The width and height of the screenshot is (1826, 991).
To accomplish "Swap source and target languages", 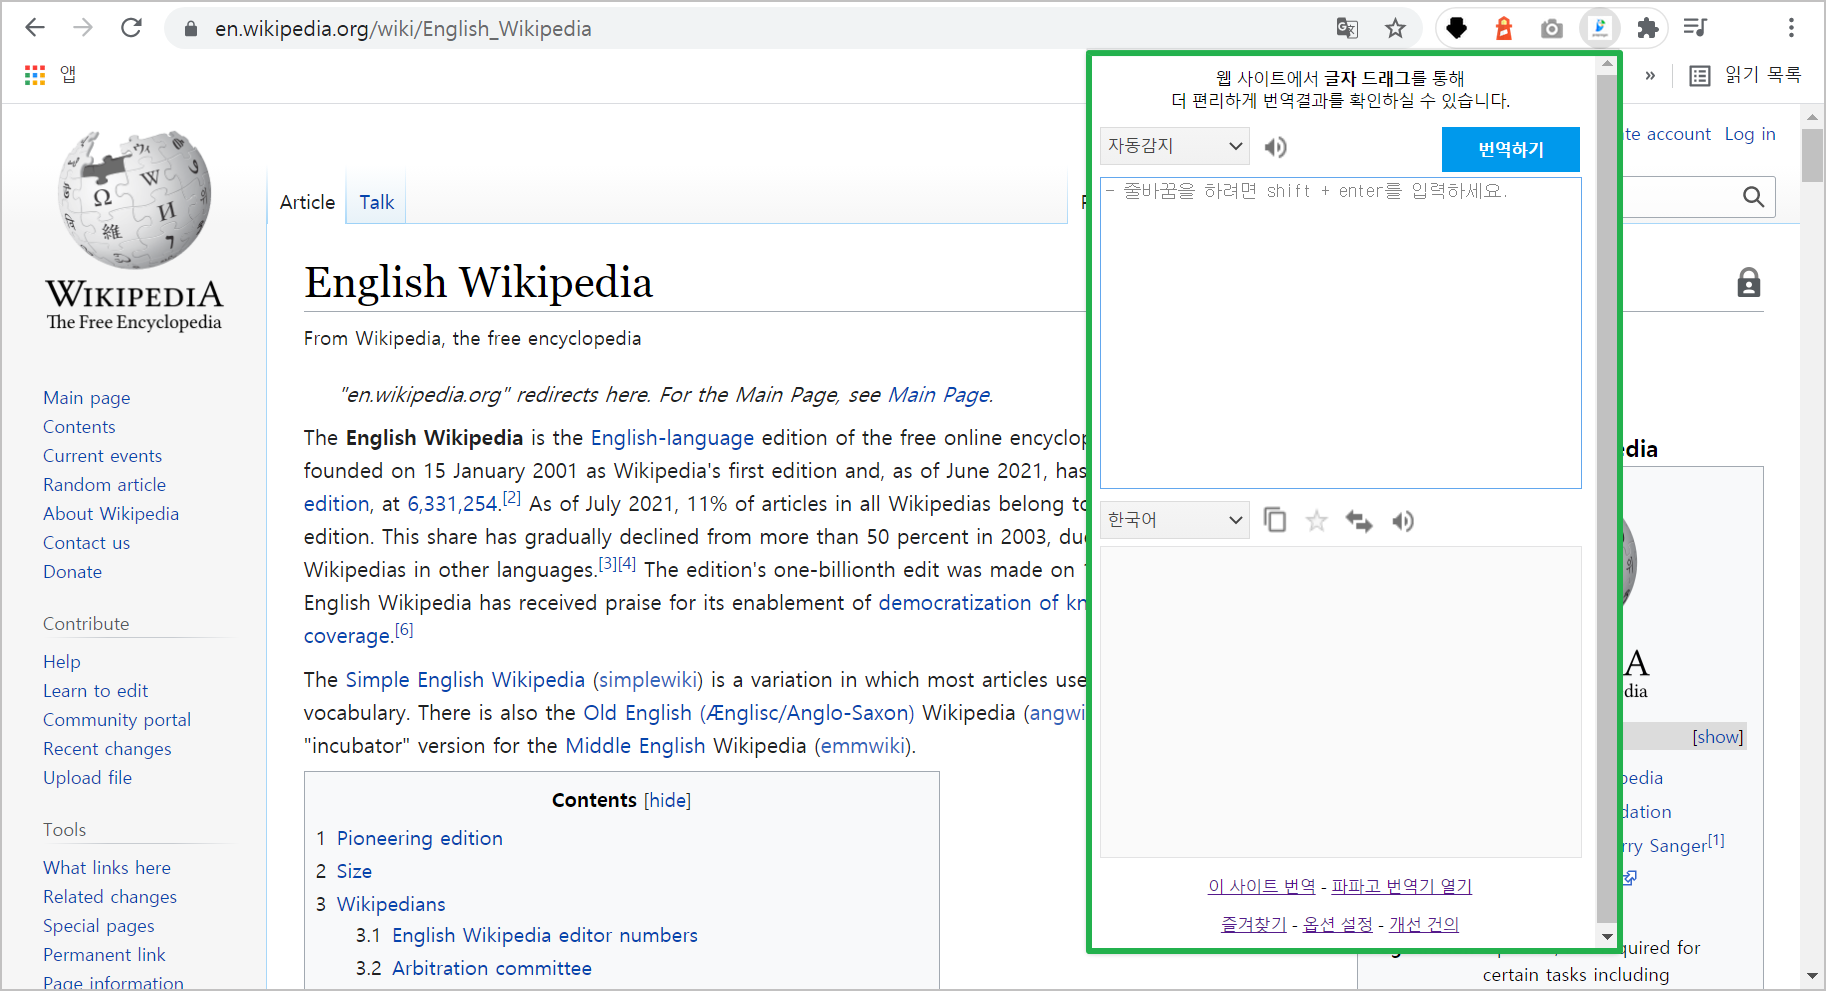I will pyautogui.click(x=1359, y=520).
